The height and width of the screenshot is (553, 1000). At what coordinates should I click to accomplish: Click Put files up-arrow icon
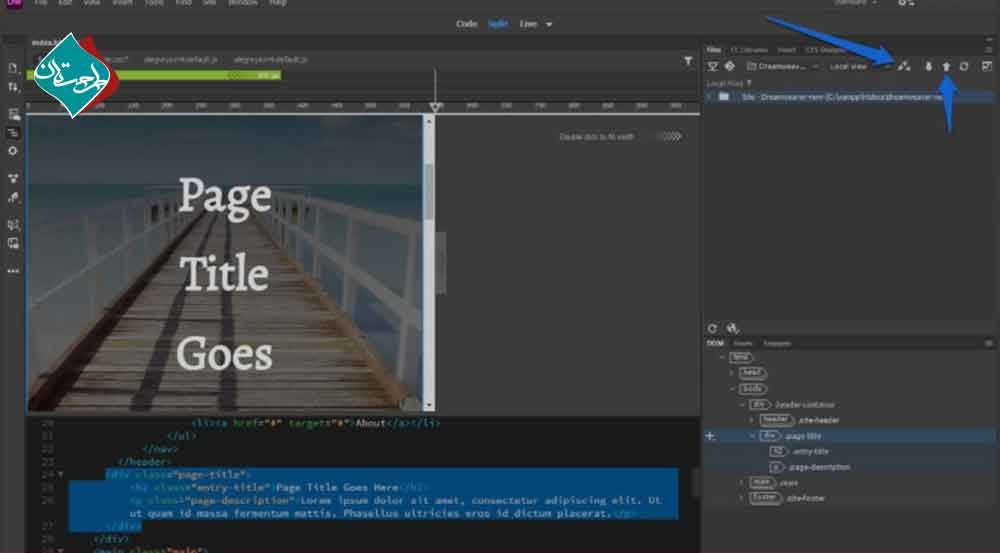946,66
